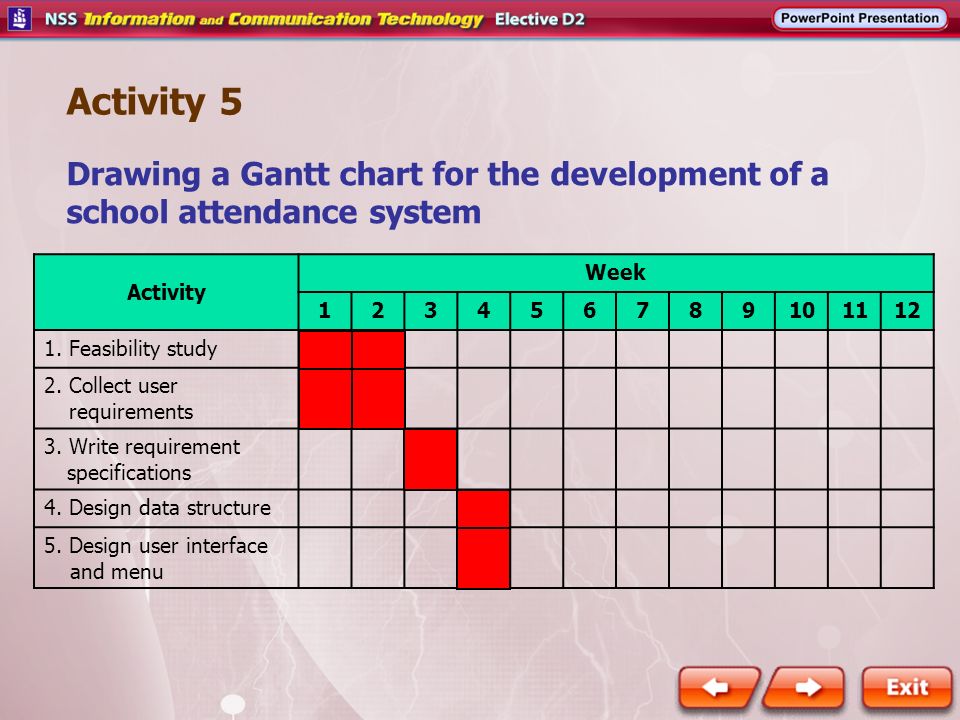Select week 10 column header
The image size is (960, 720).
(801, 311)
